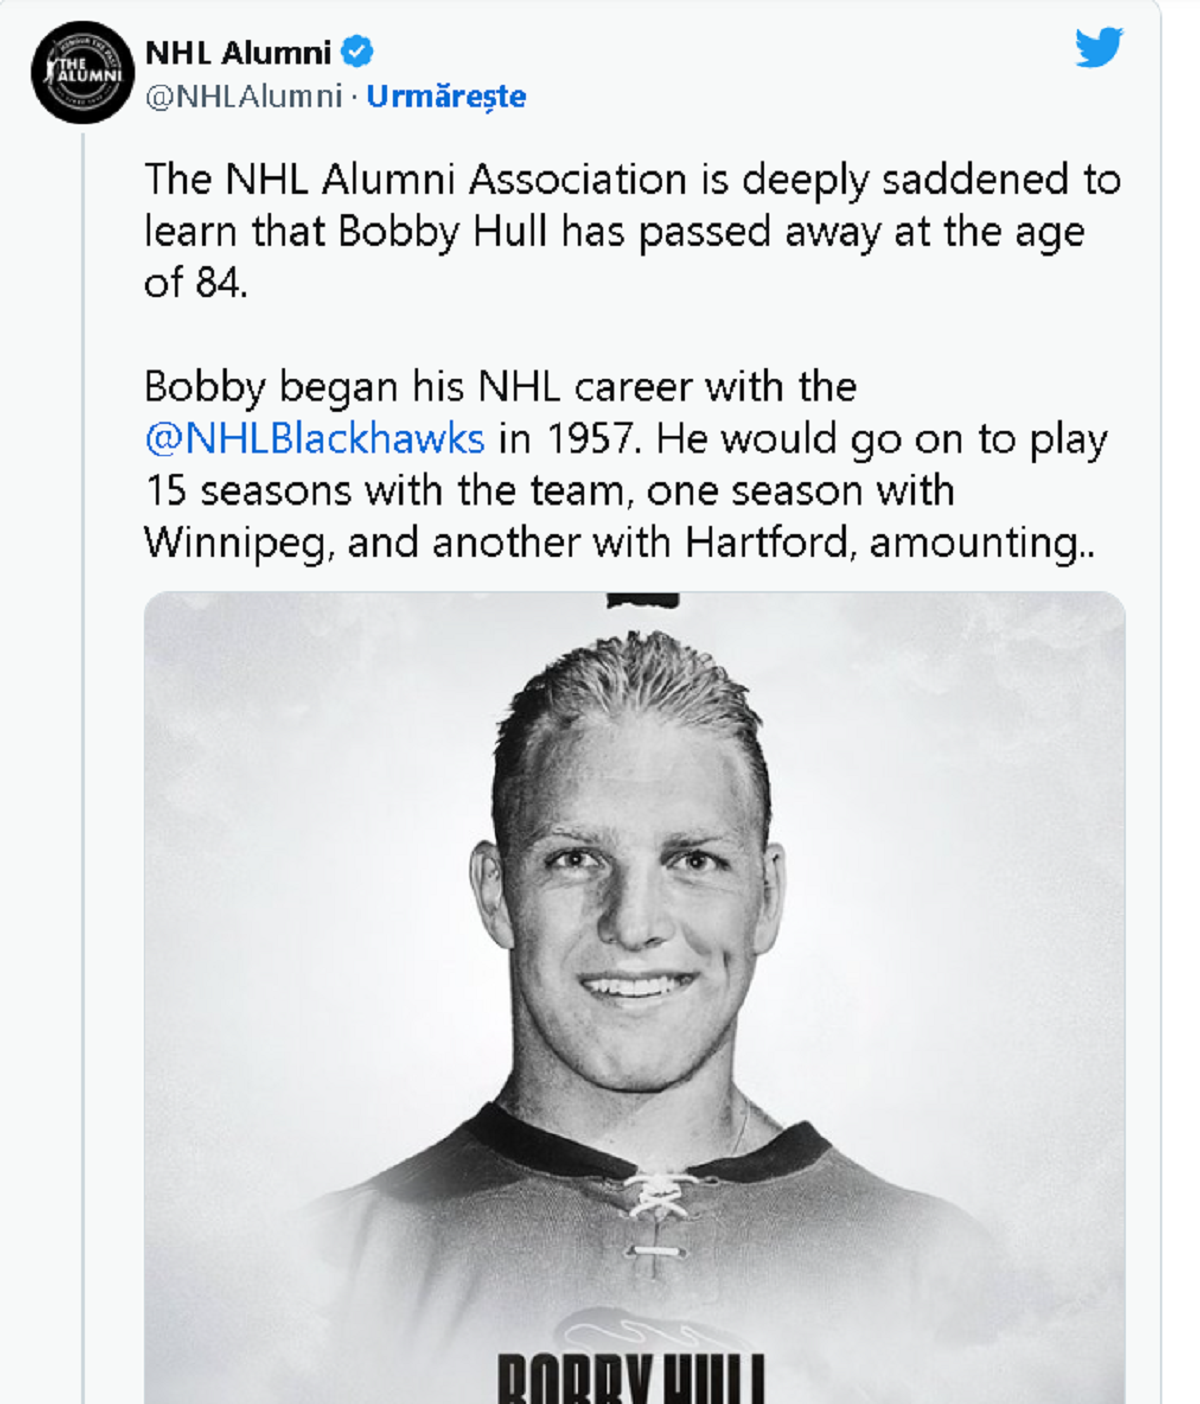This screenshot has height=1404, width=1200.
Task: Click the tweet's first paragraph about passing
Action: (x=632, y=231)
